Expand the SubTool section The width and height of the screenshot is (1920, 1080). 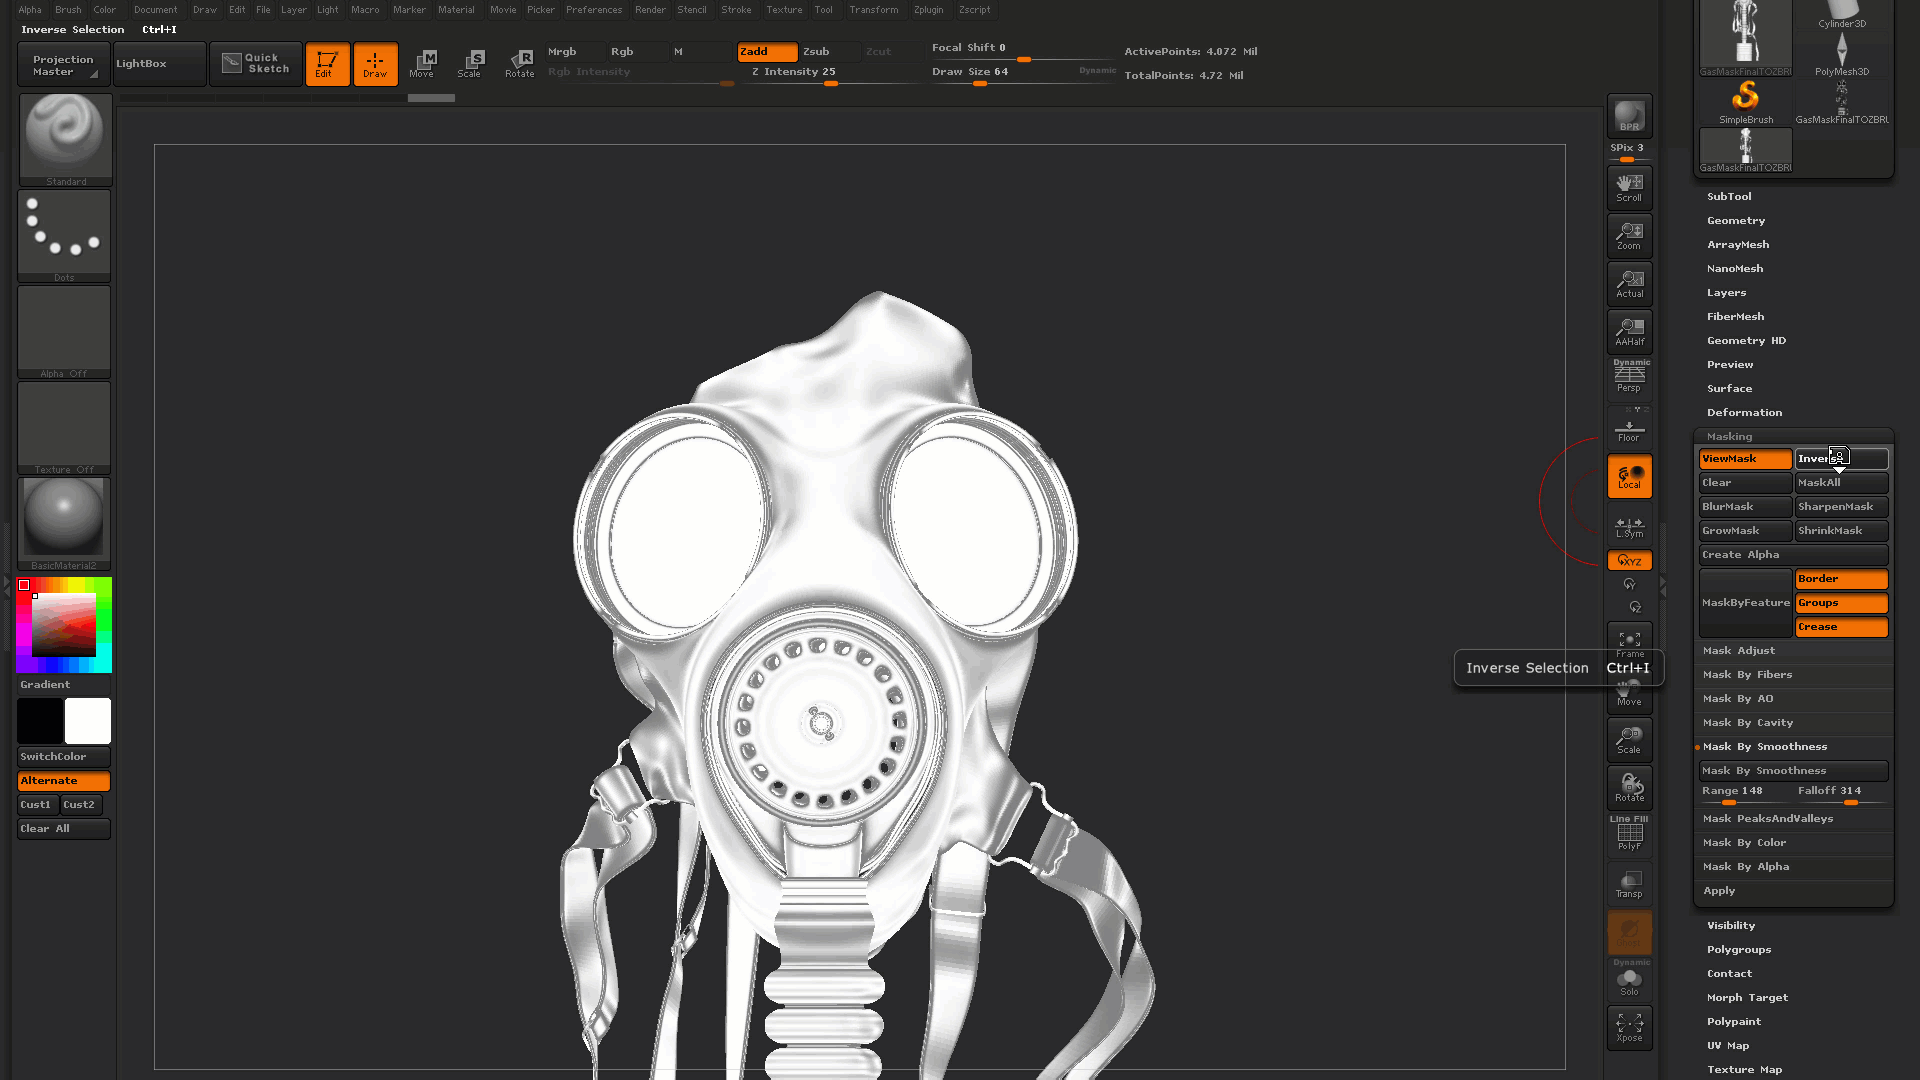(1729, 197)
